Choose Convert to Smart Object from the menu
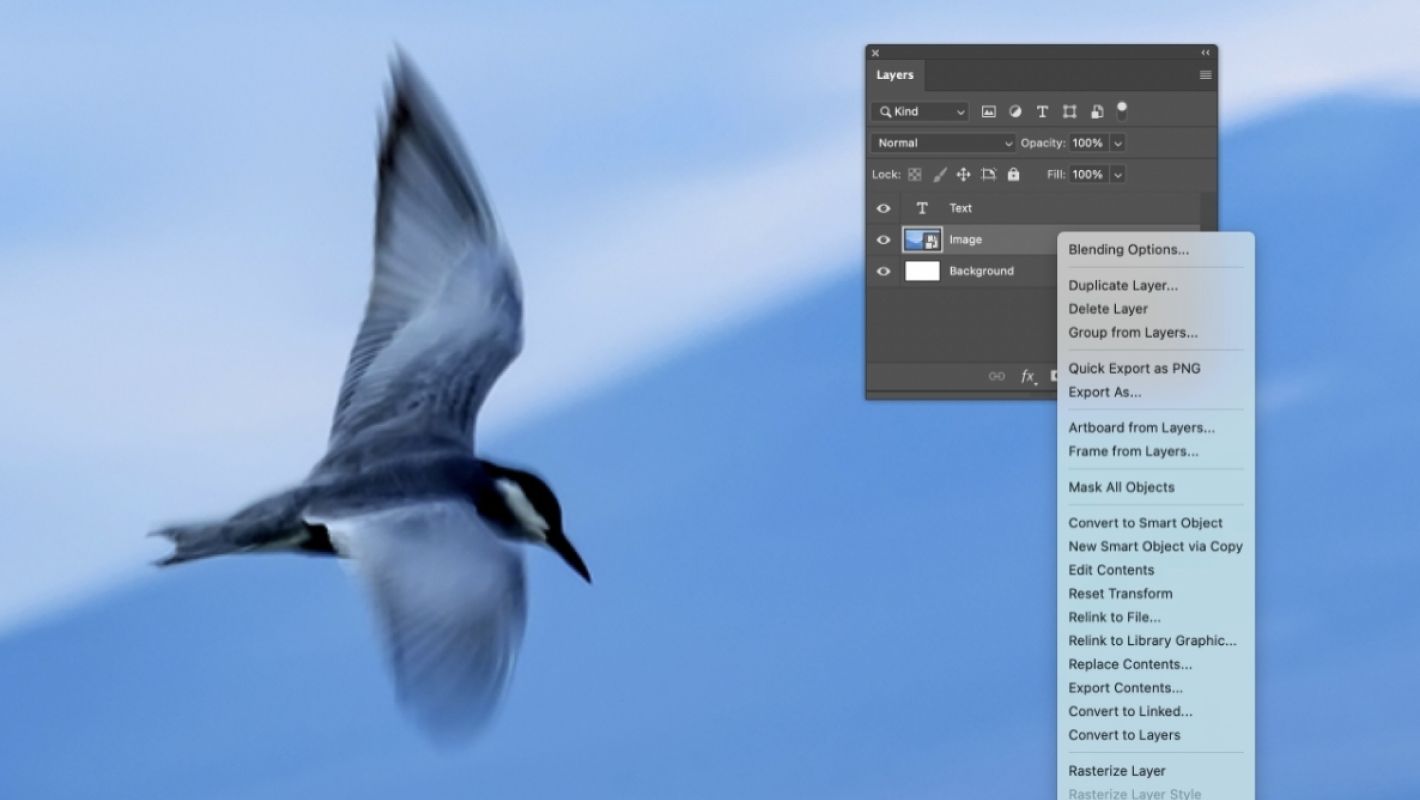Screen dimensions: 1420x800 1145,522
